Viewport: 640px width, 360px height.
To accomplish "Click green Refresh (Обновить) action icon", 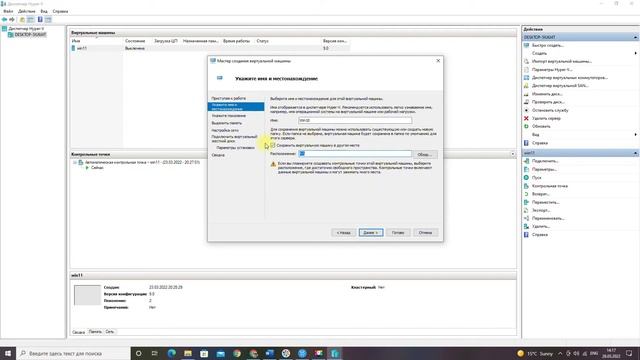I will click(526, 126).
